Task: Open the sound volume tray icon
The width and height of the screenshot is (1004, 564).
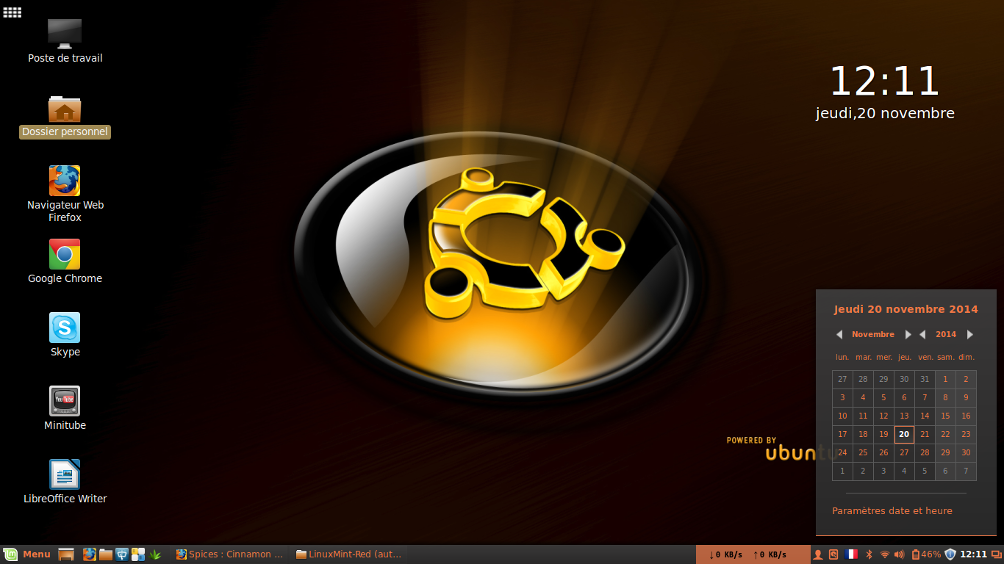Action: tap(899, 554)
